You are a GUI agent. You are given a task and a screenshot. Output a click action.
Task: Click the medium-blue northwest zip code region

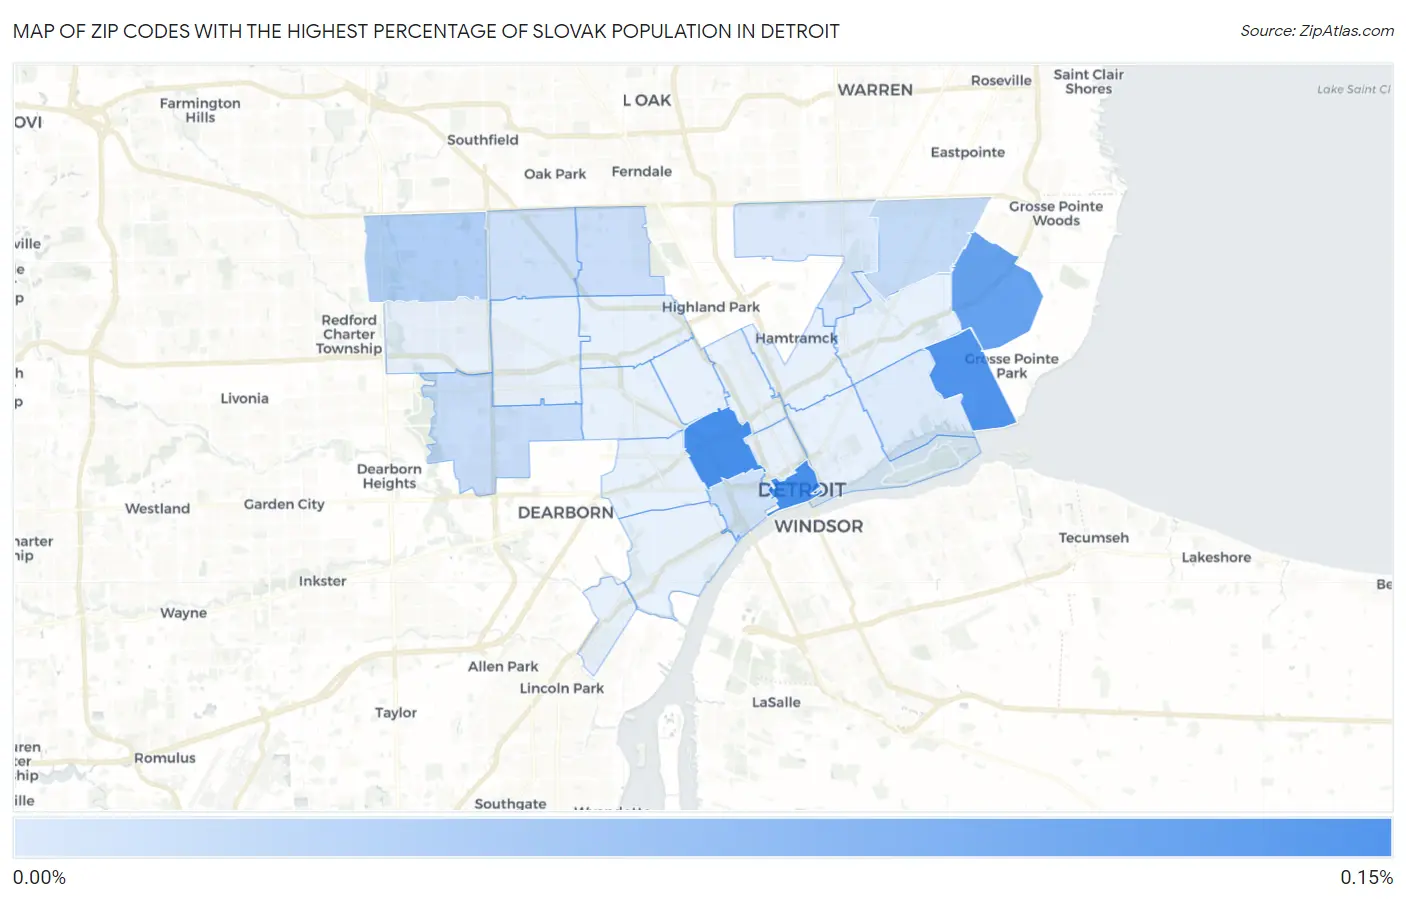click(x=425, y=256)
